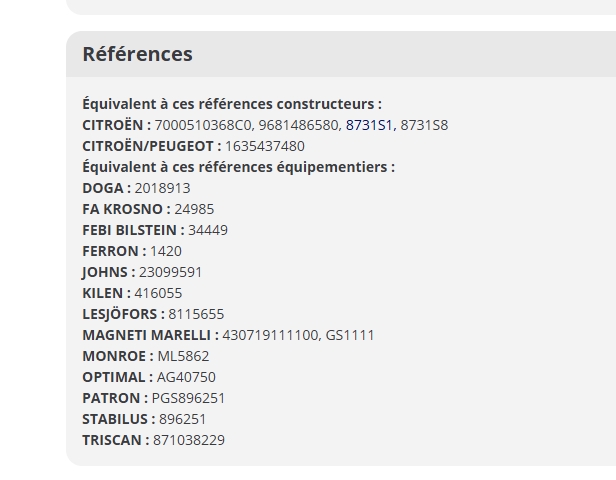Click the Références section heading
616x480 pixels.
point(137,54)
